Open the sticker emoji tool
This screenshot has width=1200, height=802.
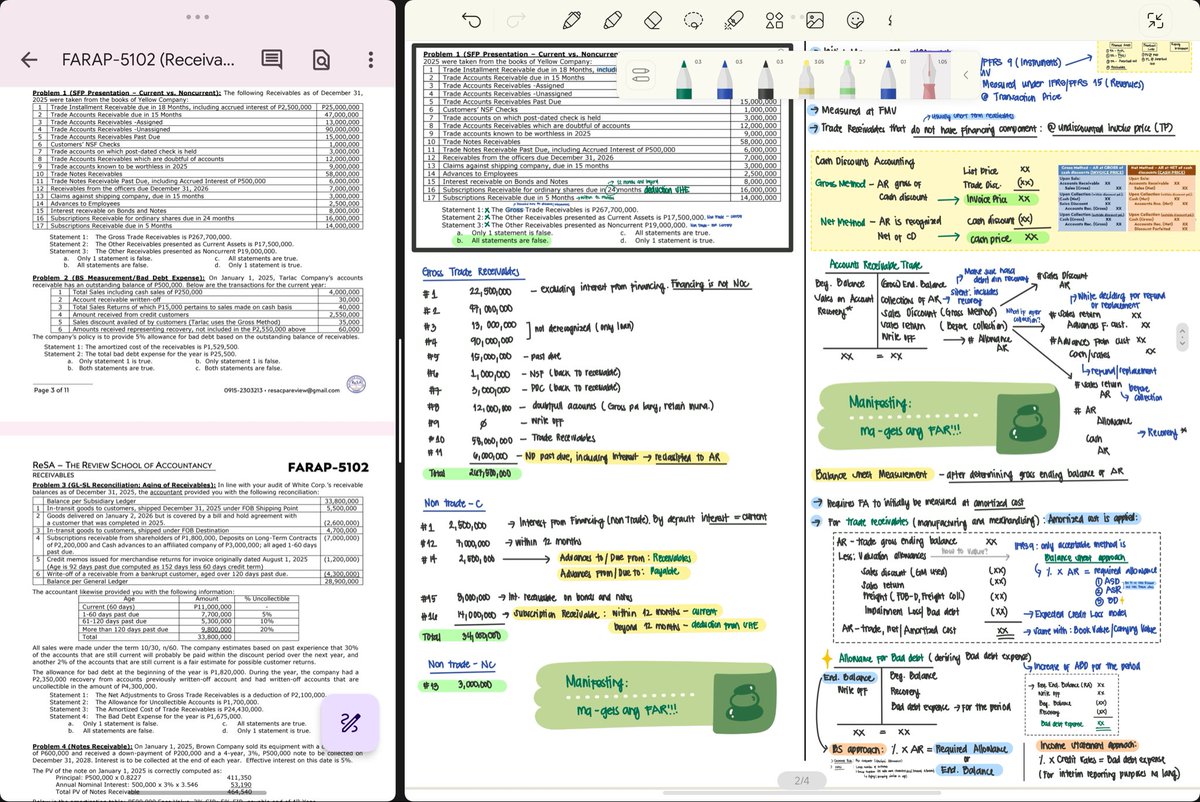pos(855,20)
